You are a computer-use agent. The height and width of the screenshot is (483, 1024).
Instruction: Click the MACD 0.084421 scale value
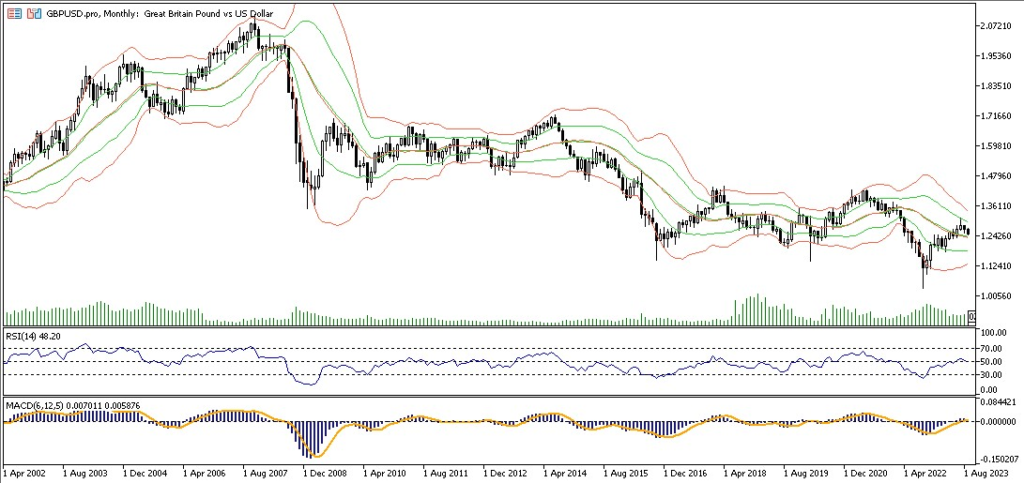996,403
